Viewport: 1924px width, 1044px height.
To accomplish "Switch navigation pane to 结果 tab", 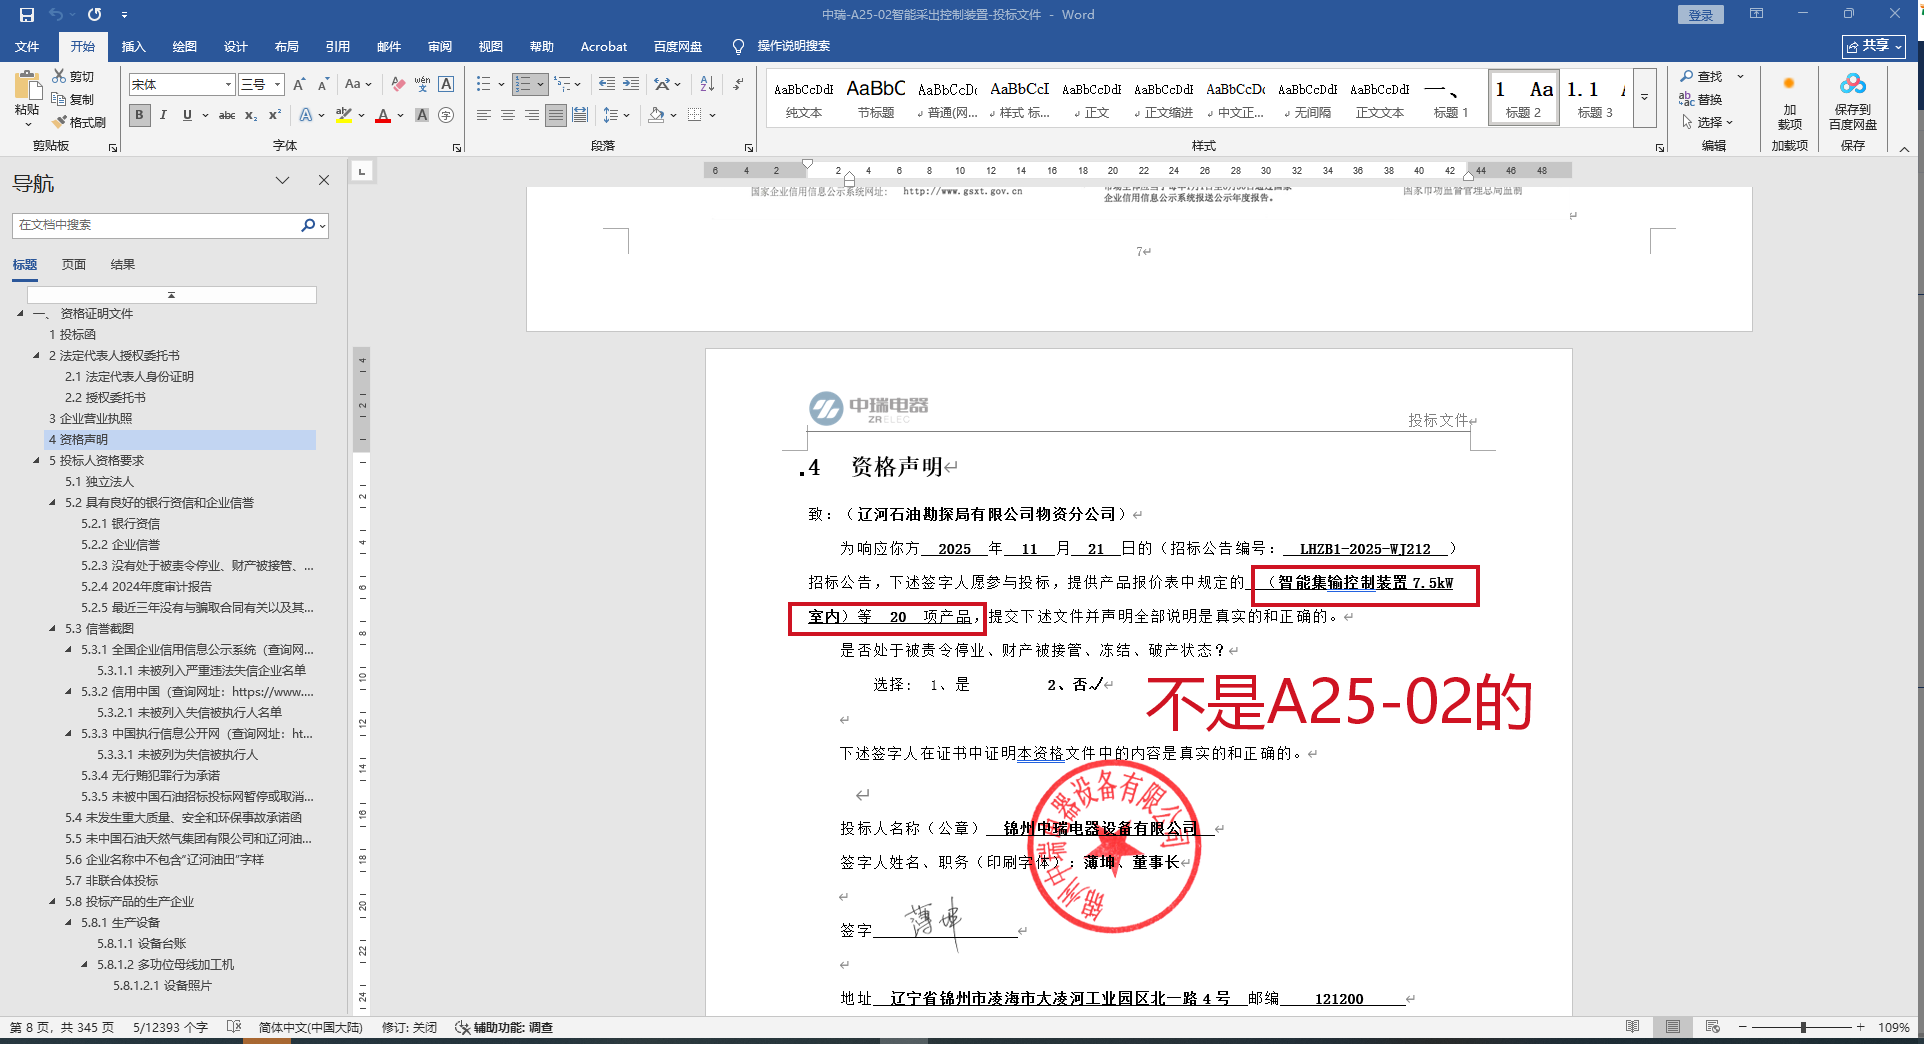I will pos(123,265).
